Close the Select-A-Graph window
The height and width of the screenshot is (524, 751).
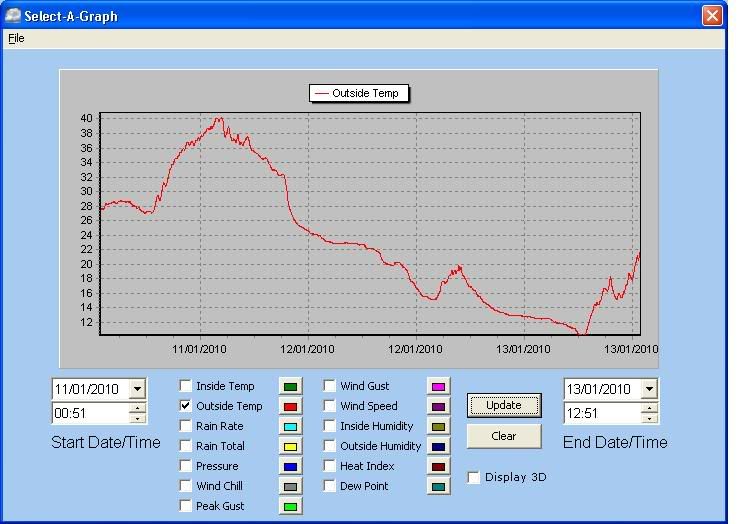click(711, 15)
